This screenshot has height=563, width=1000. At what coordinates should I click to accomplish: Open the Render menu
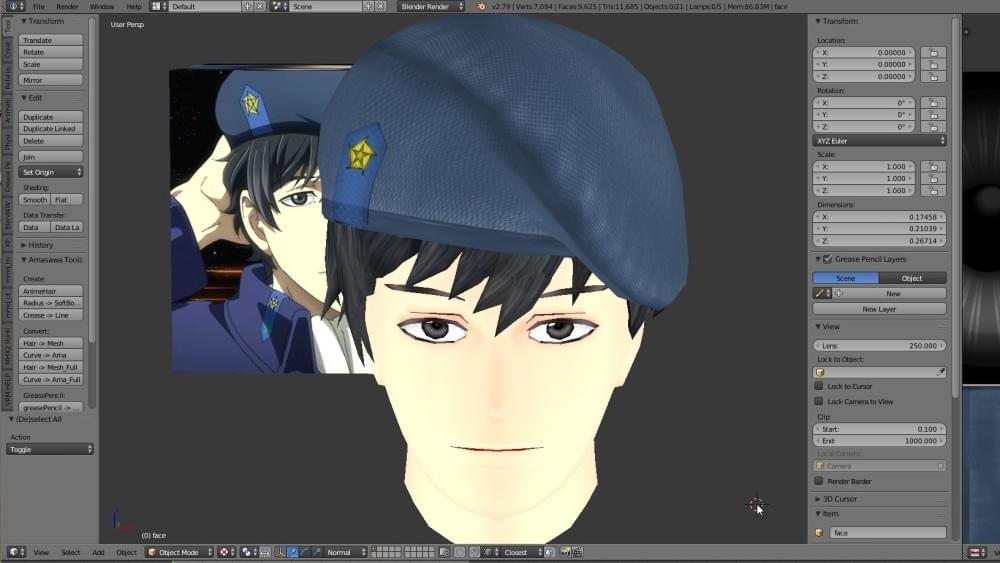coord(67,6)
